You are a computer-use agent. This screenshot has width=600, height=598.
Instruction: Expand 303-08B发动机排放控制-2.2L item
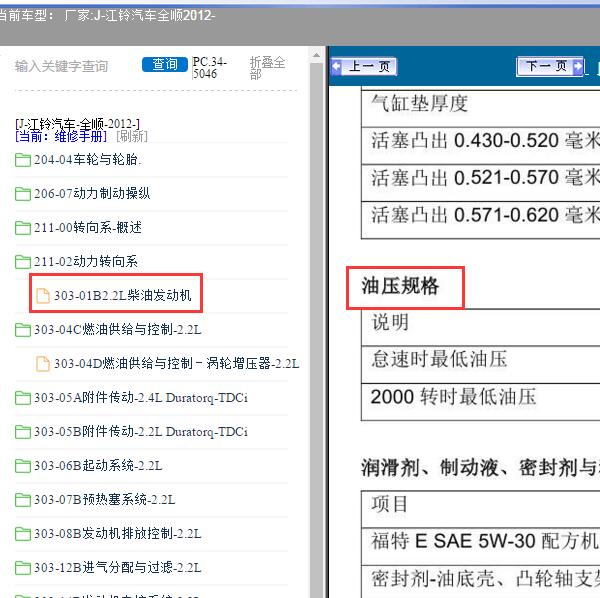tap(117, 534)
